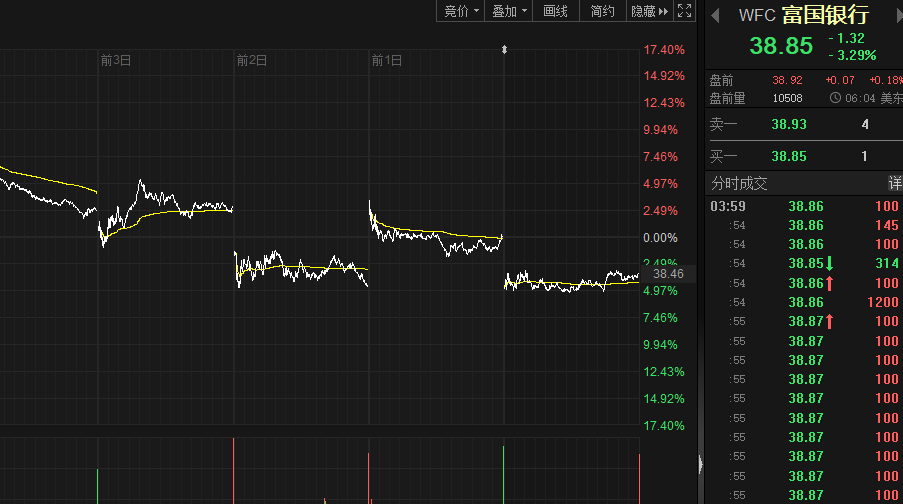Click the red up arrow on 314 row

829,283
